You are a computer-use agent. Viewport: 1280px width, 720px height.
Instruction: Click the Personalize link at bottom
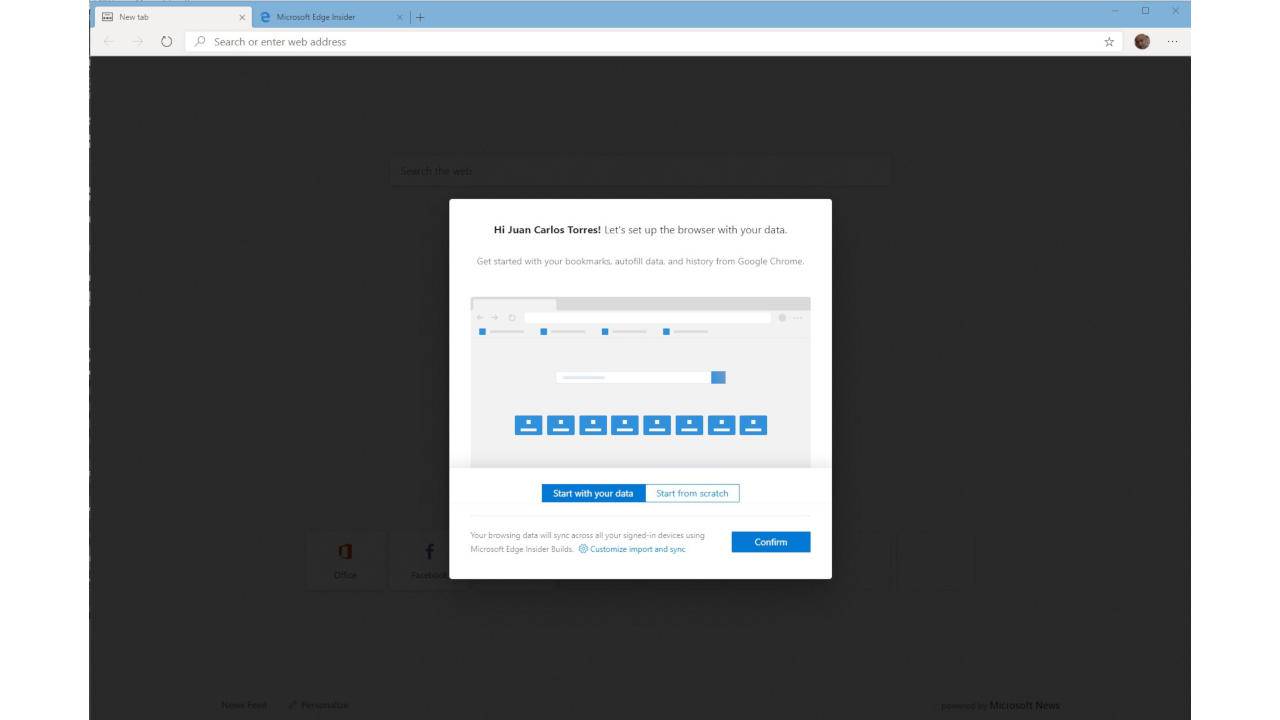[x=318, y=705]
